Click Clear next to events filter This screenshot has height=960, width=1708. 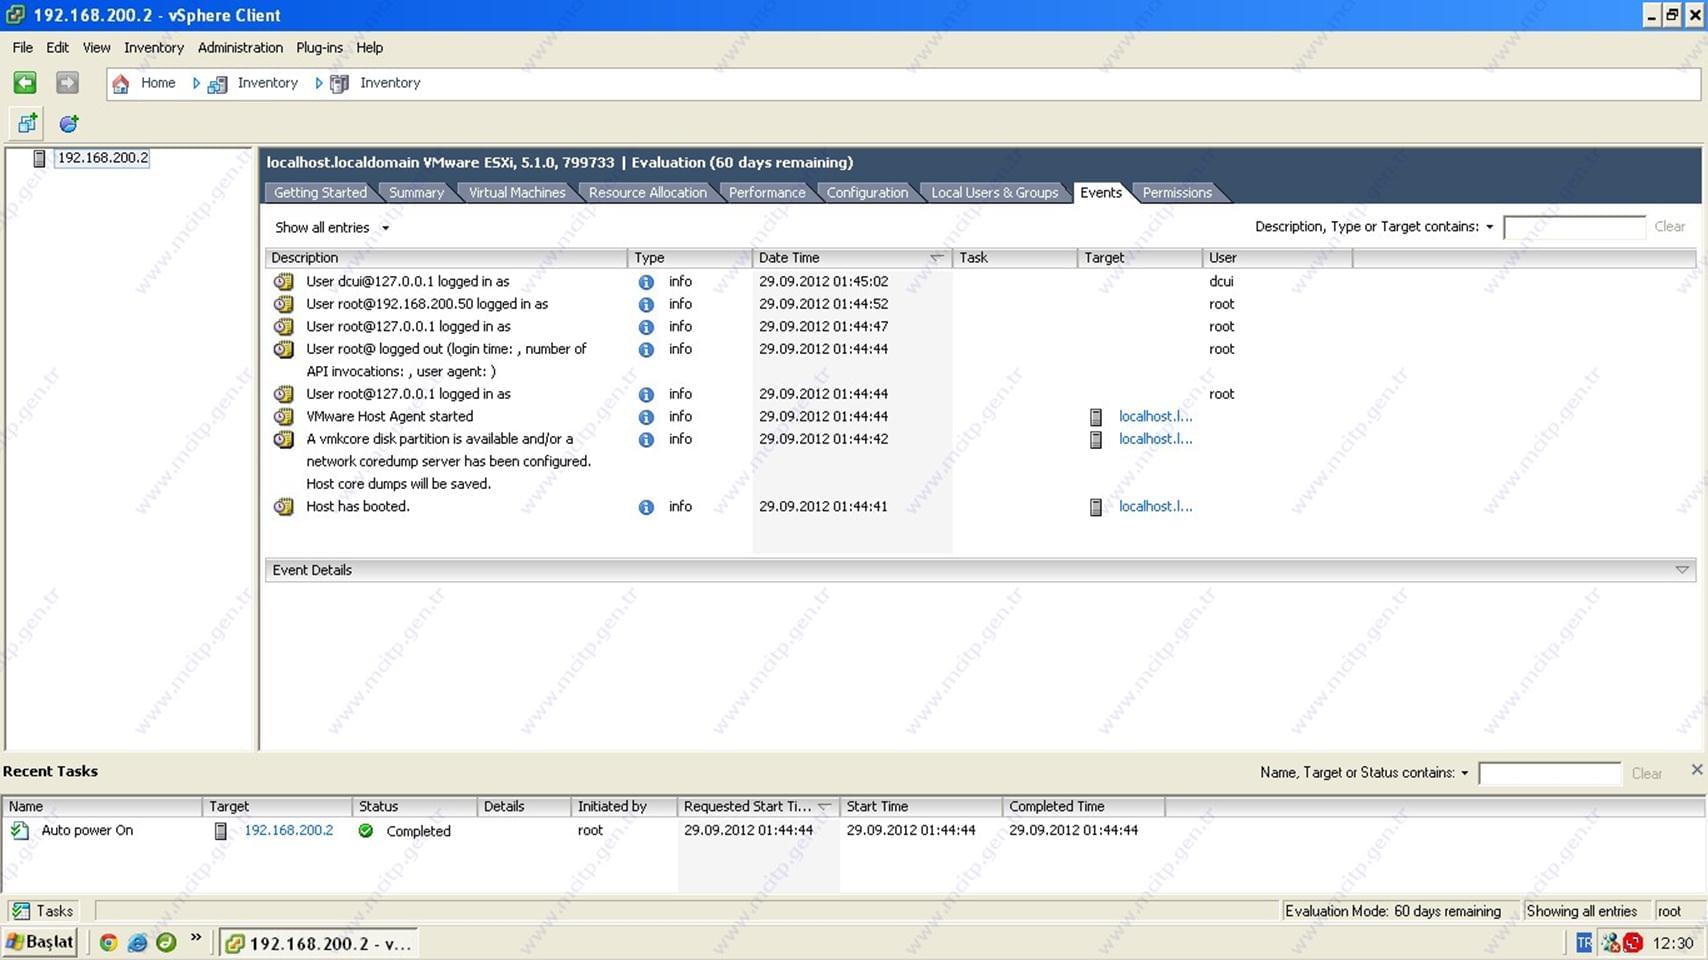pyautogui.click(x=1670, y=227)
